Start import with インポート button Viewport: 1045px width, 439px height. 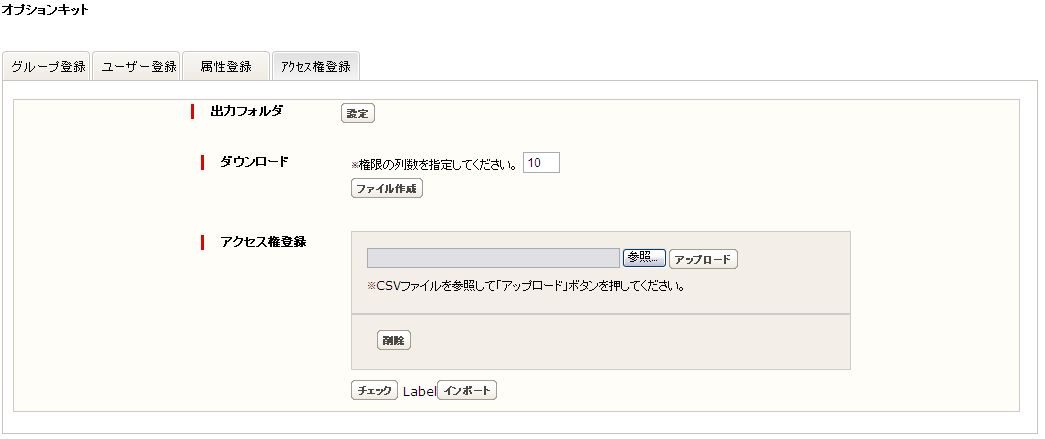click(x=467, y=390)
